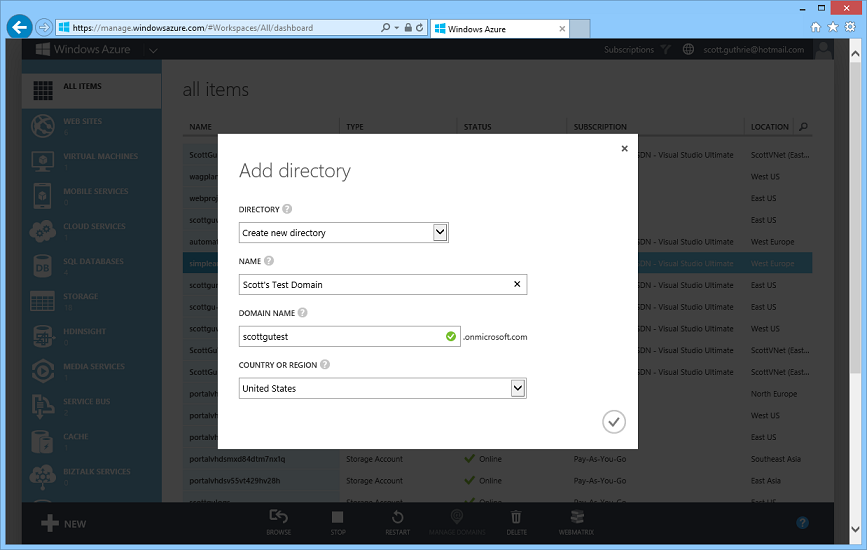Click the browser Home icon
Image resolution: width=867 pixels, height=550 pixels.
tap(816, 27)
